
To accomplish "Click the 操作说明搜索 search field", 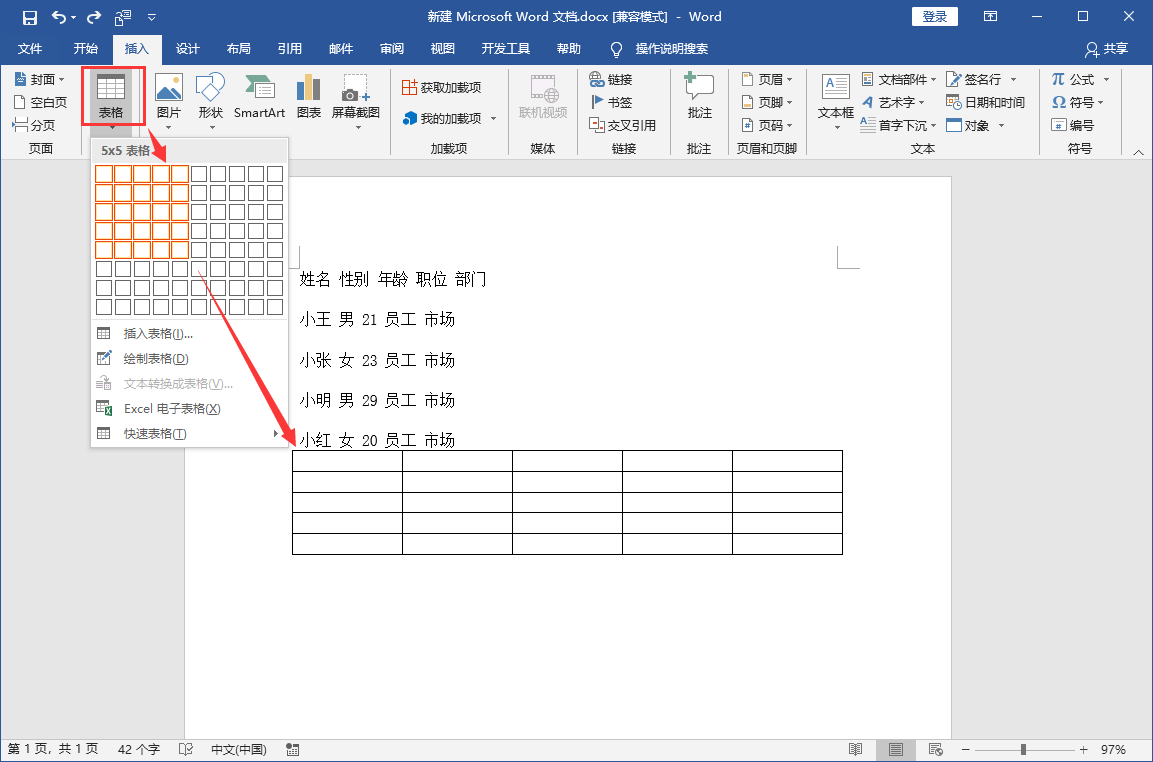I will (x=671, y=48).
